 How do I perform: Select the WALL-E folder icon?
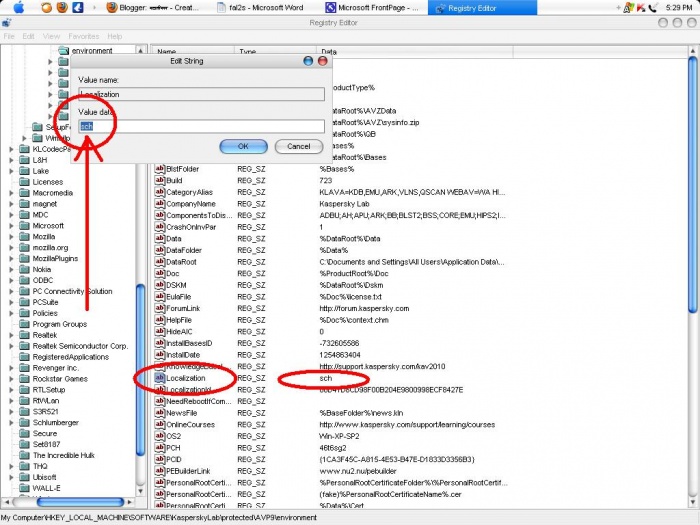pos(25,488)
